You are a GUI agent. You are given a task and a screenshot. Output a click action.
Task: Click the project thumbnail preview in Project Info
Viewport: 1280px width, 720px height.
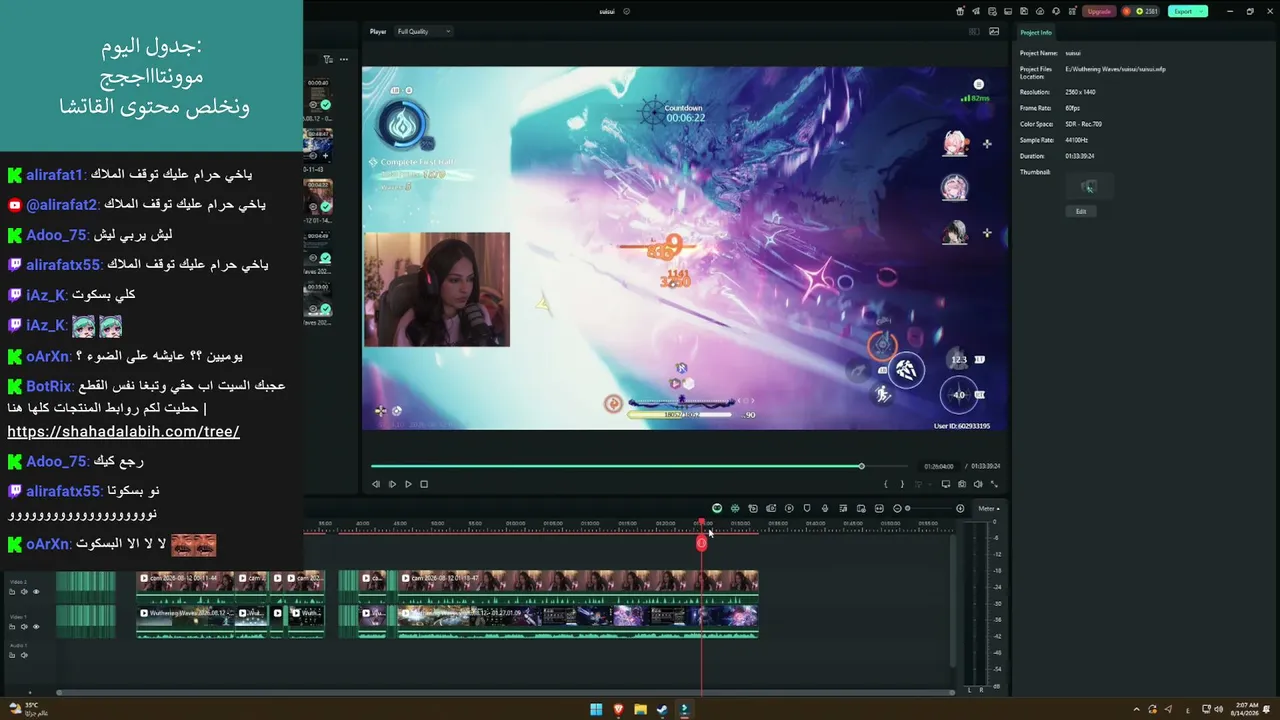1088,186
